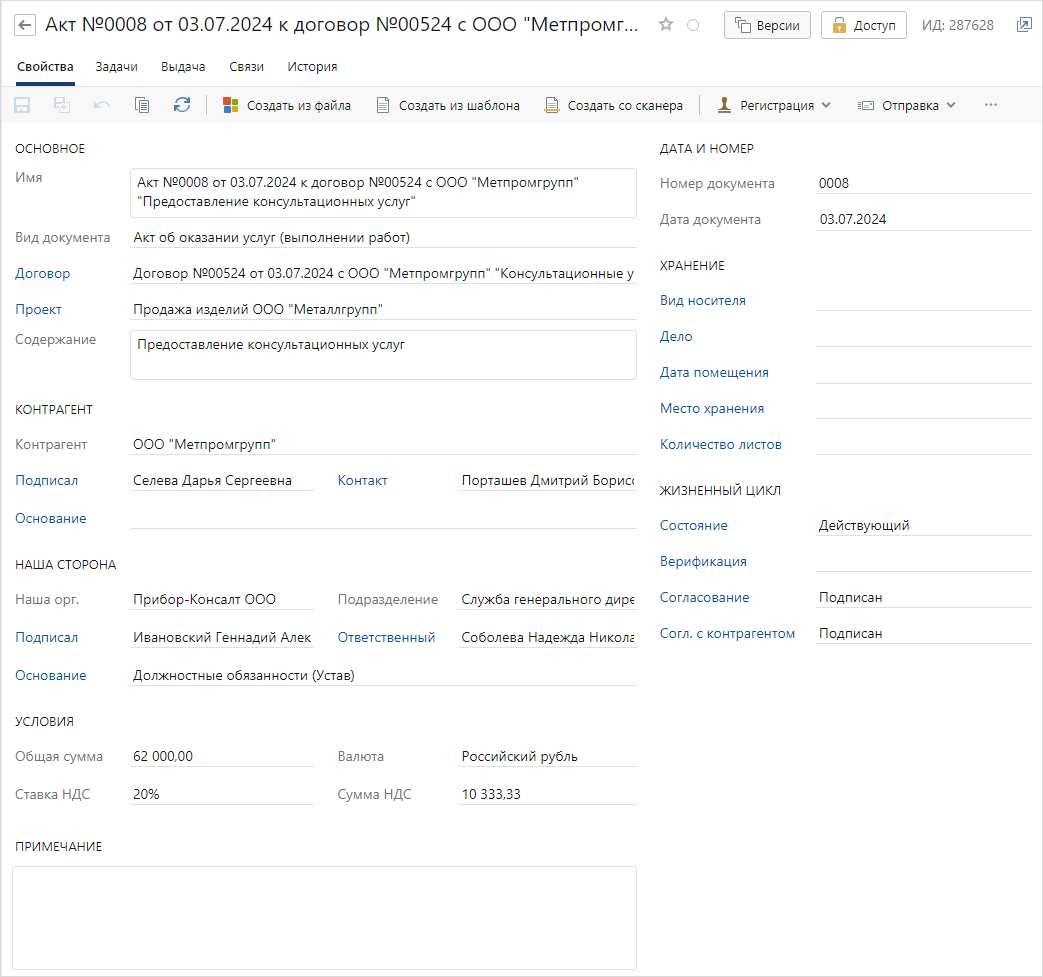The height and width of the screenshot is (977, 1043).
Task: Click into the Примечание text area
Action: (324, 917)
